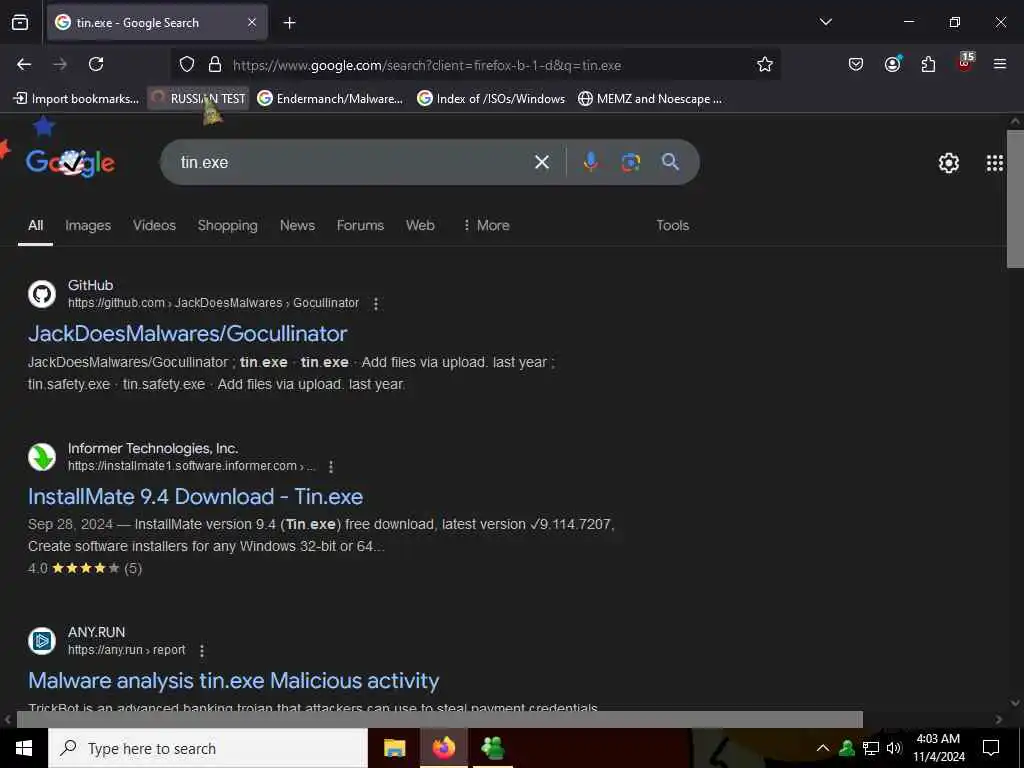The image size is (1024, 768).
Task: Open options dots for Informer Technologies result
Action: [331, 466]
